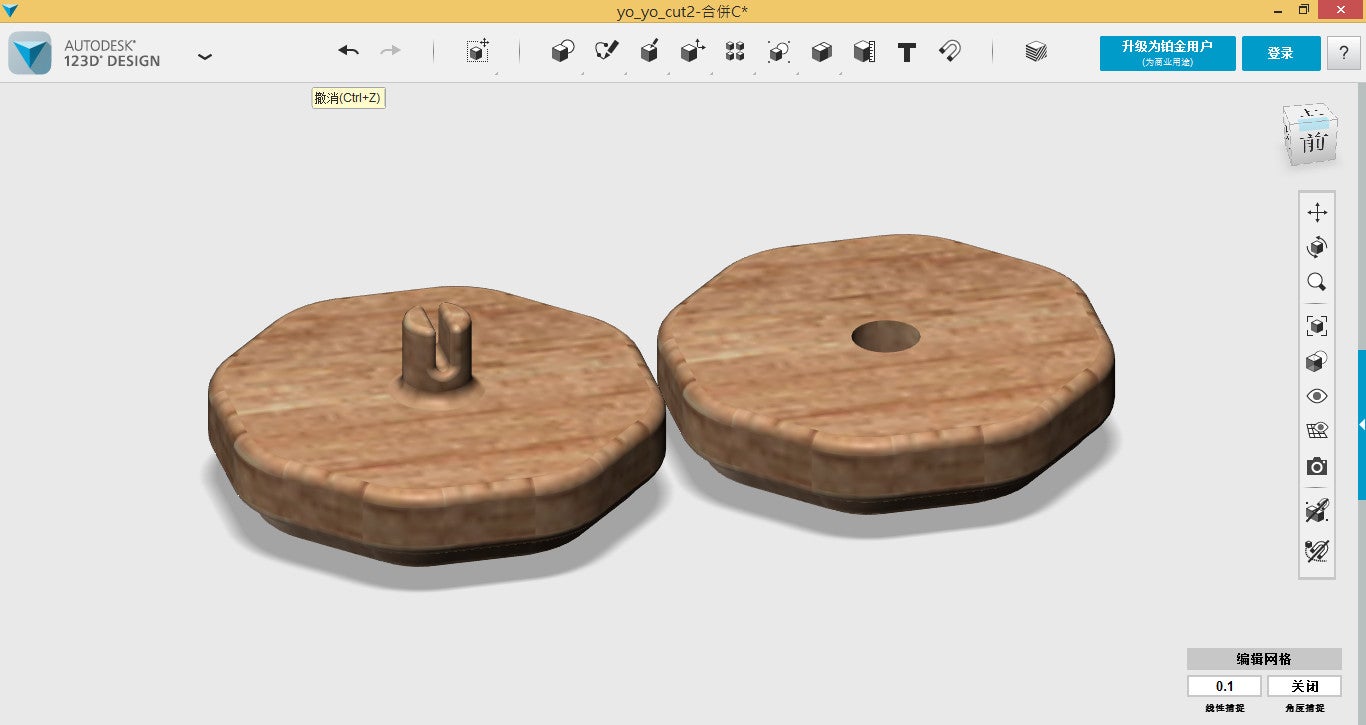Click the front face of view cube
1366x725 pixels.
[1312, 143]
